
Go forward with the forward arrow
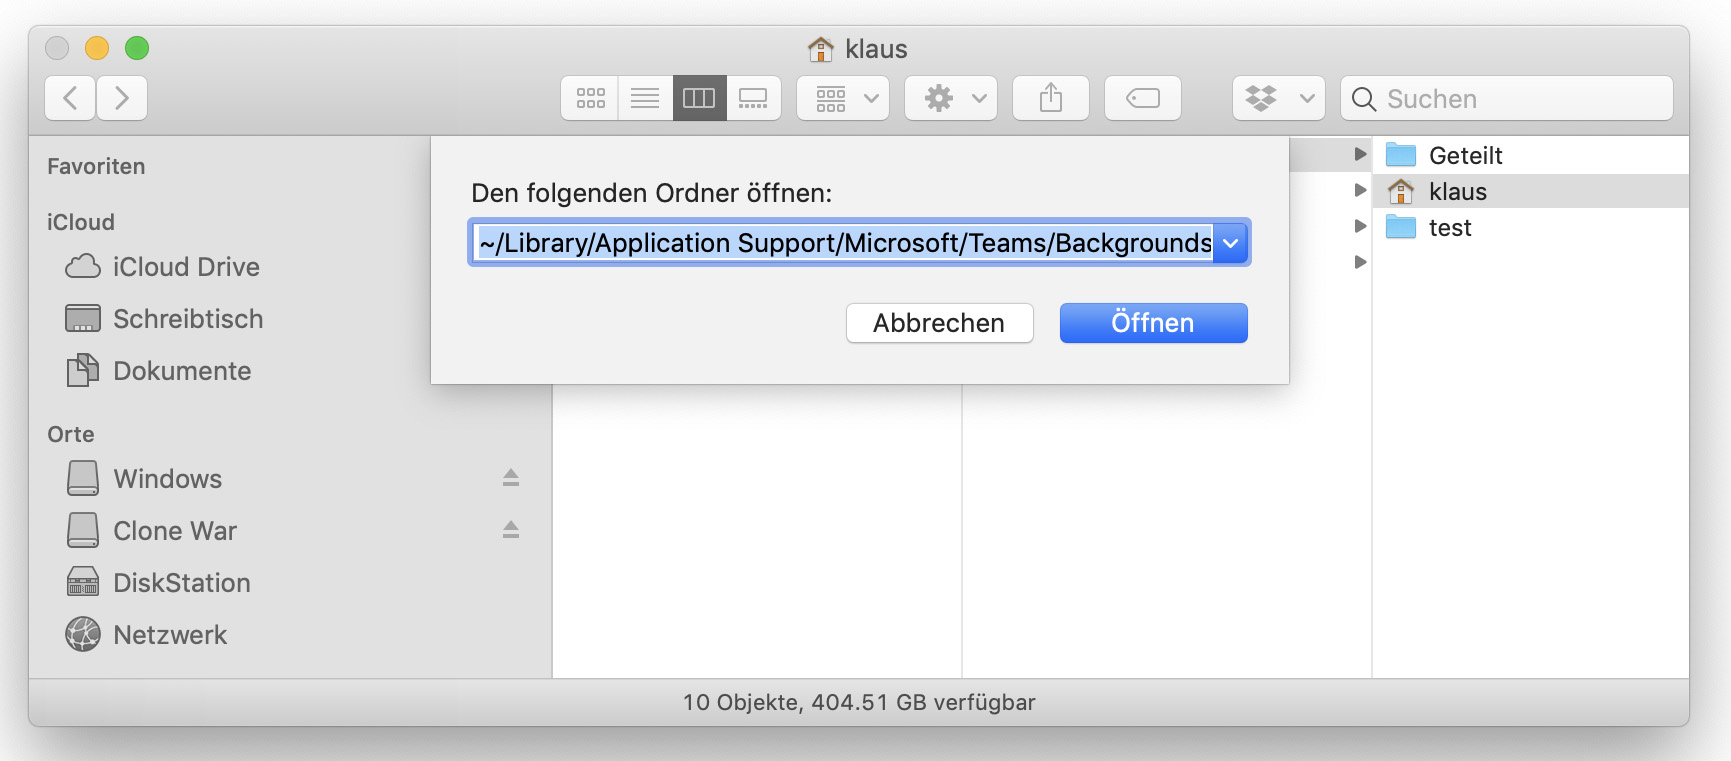point(122,98)
